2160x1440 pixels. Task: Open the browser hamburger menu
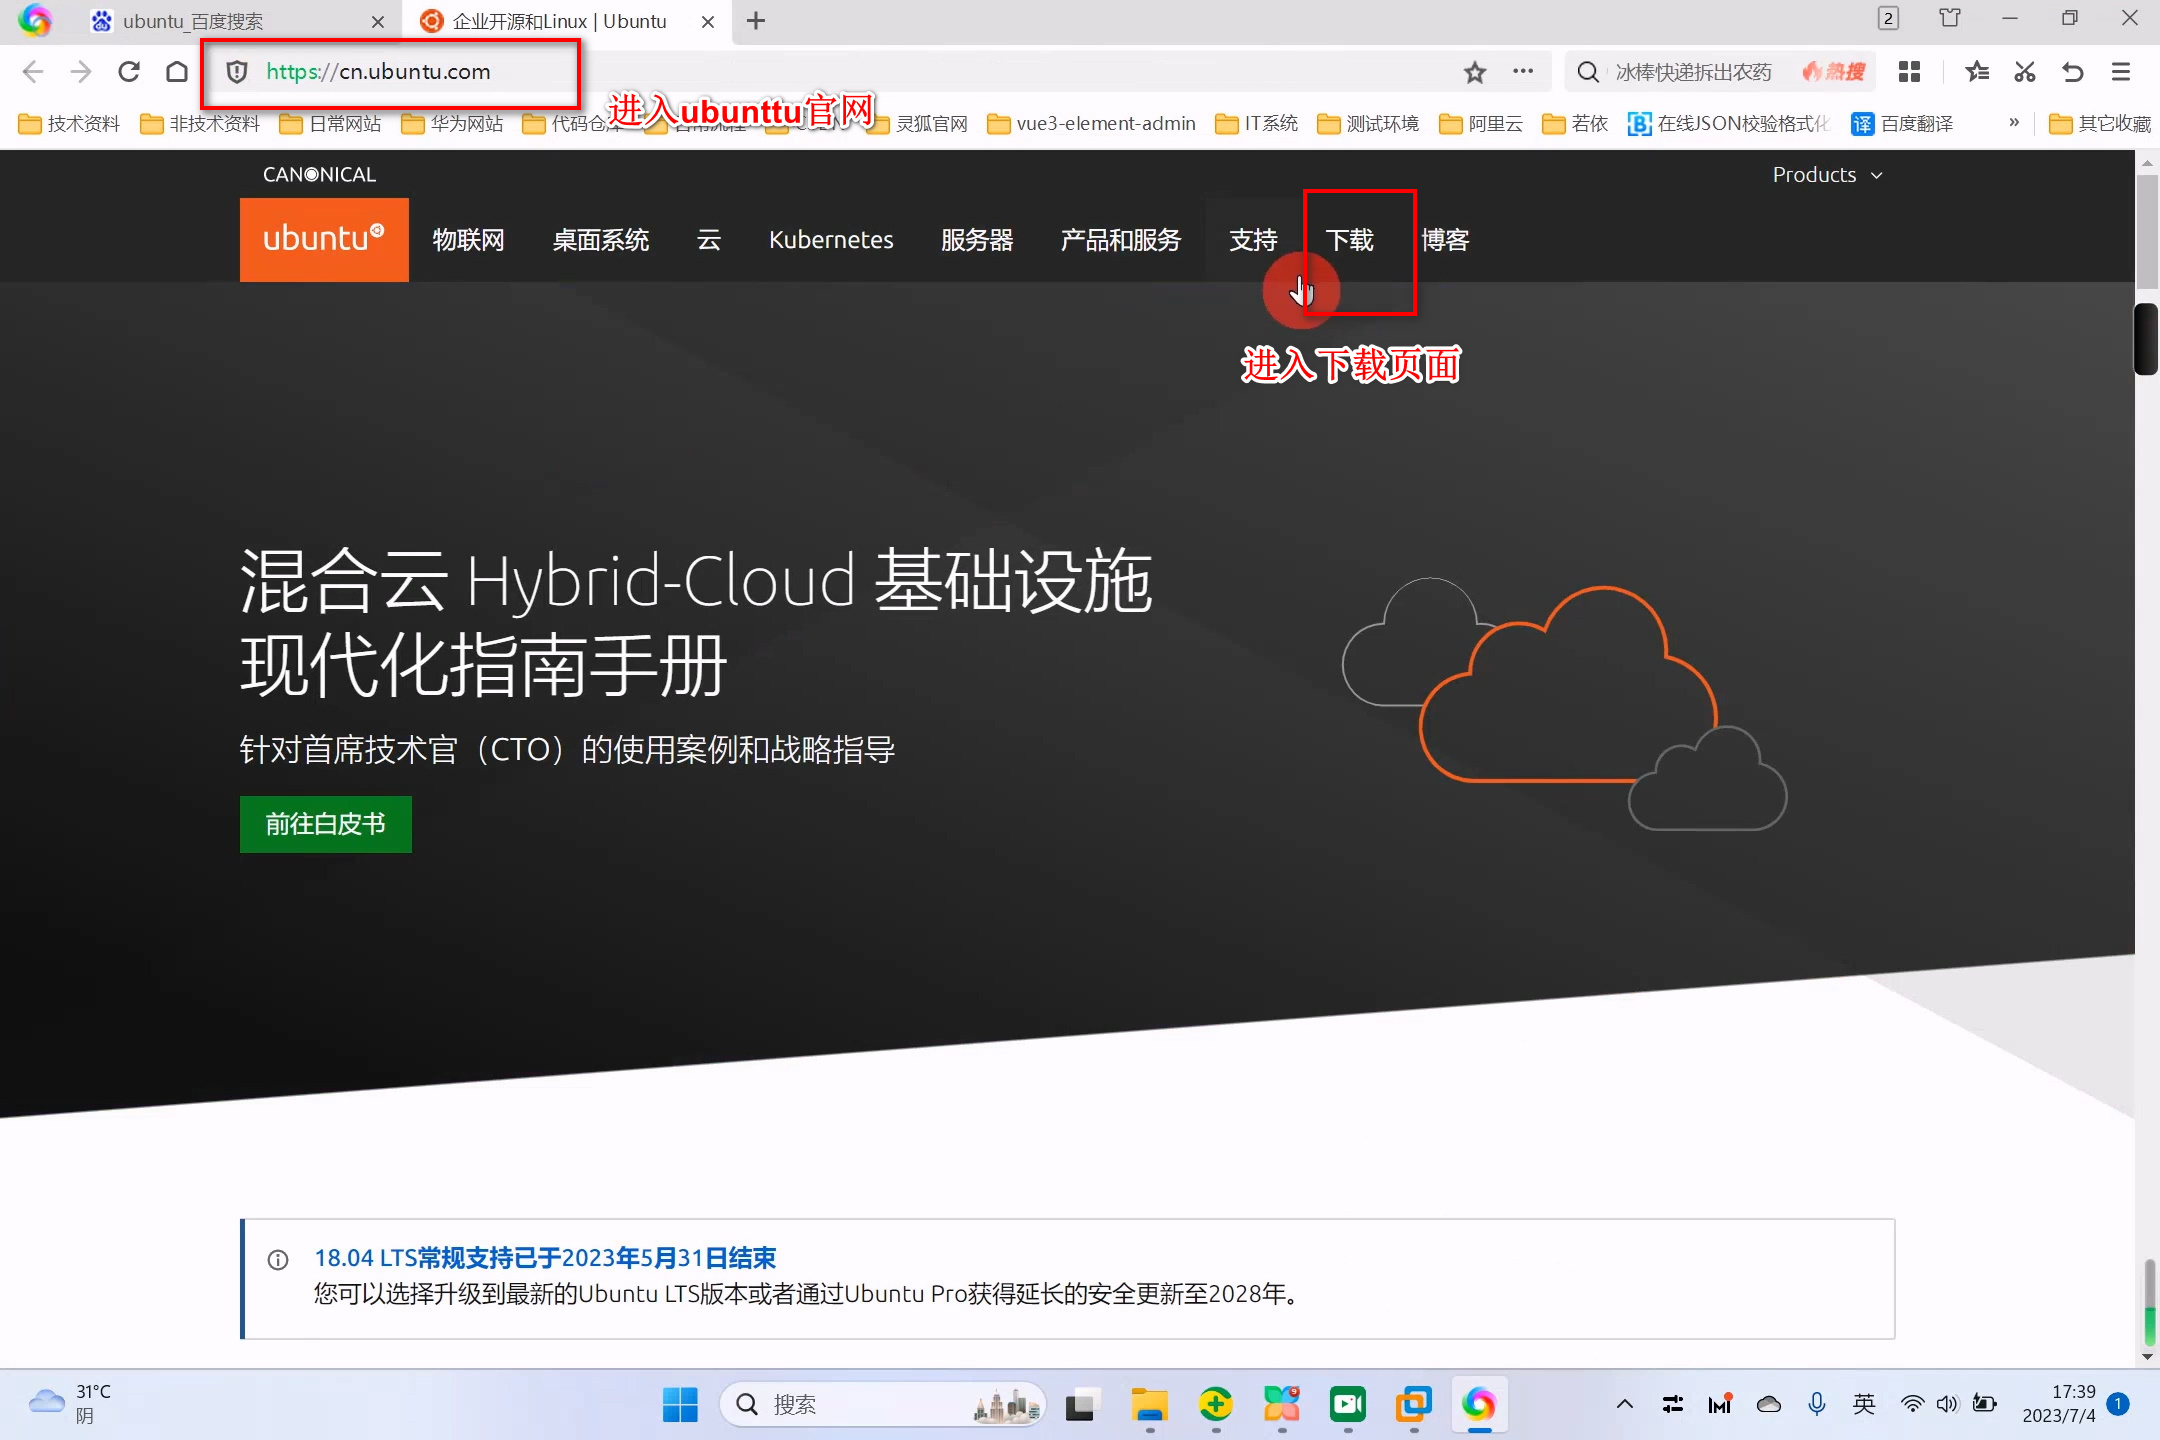(x=2121, y=72)
